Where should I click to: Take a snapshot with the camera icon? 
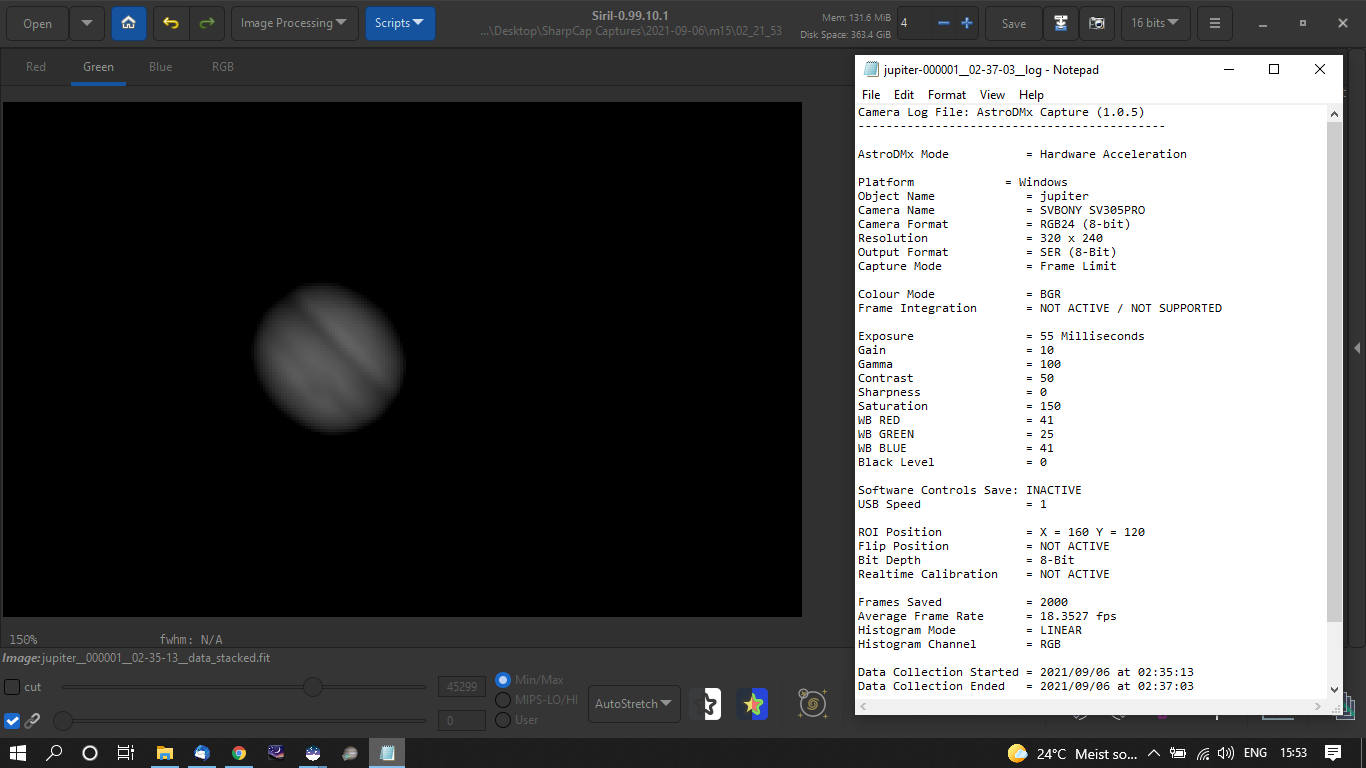click(1097, 23)
